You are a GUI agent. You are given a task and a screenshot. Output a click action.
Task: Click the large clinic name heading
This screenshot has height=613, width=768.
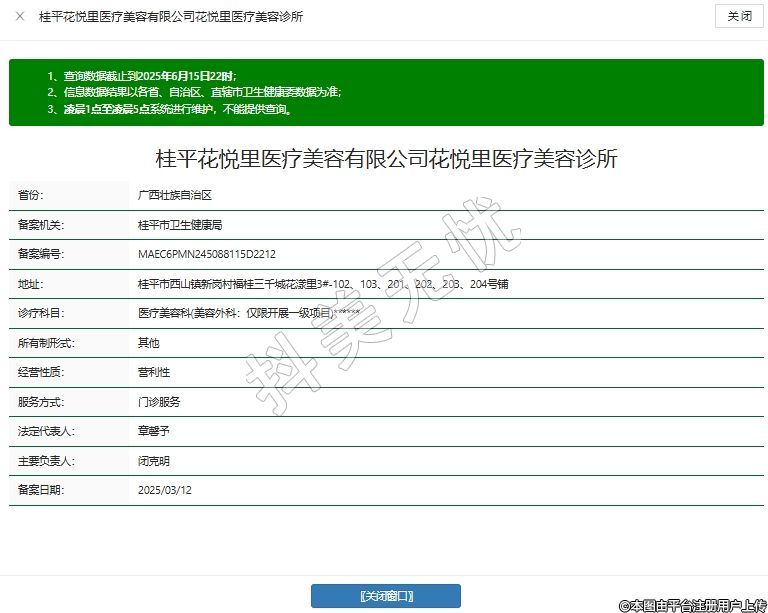tap(385, 159)
